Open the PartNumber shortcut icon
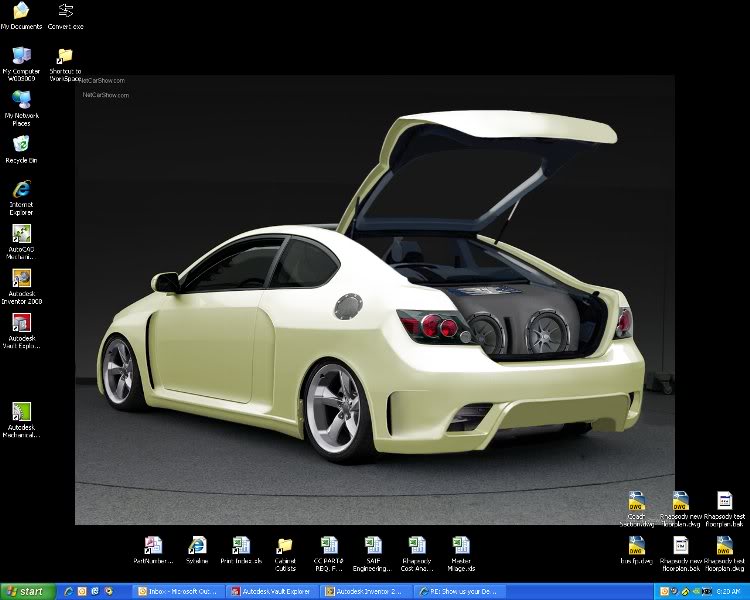Screen dimensions: 750x600 tap(153, 550)
